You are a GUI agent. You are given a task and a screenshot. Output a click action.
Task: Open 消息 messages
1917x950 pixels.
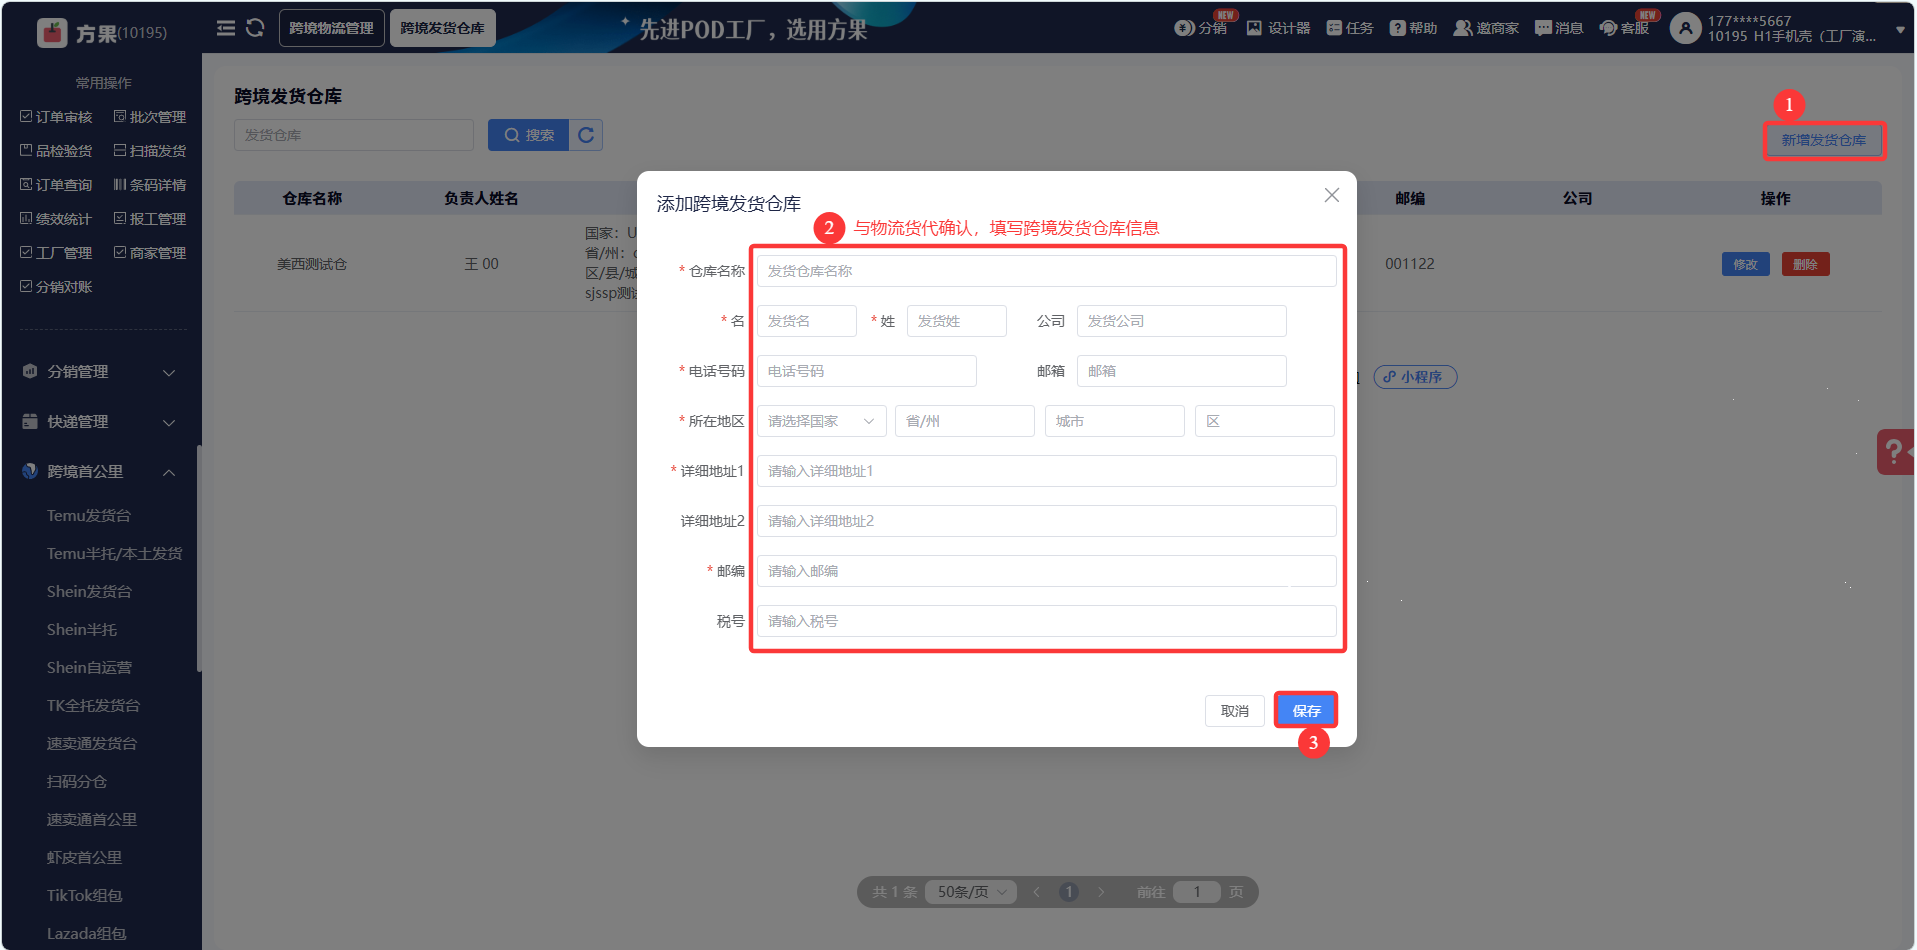1559,28
